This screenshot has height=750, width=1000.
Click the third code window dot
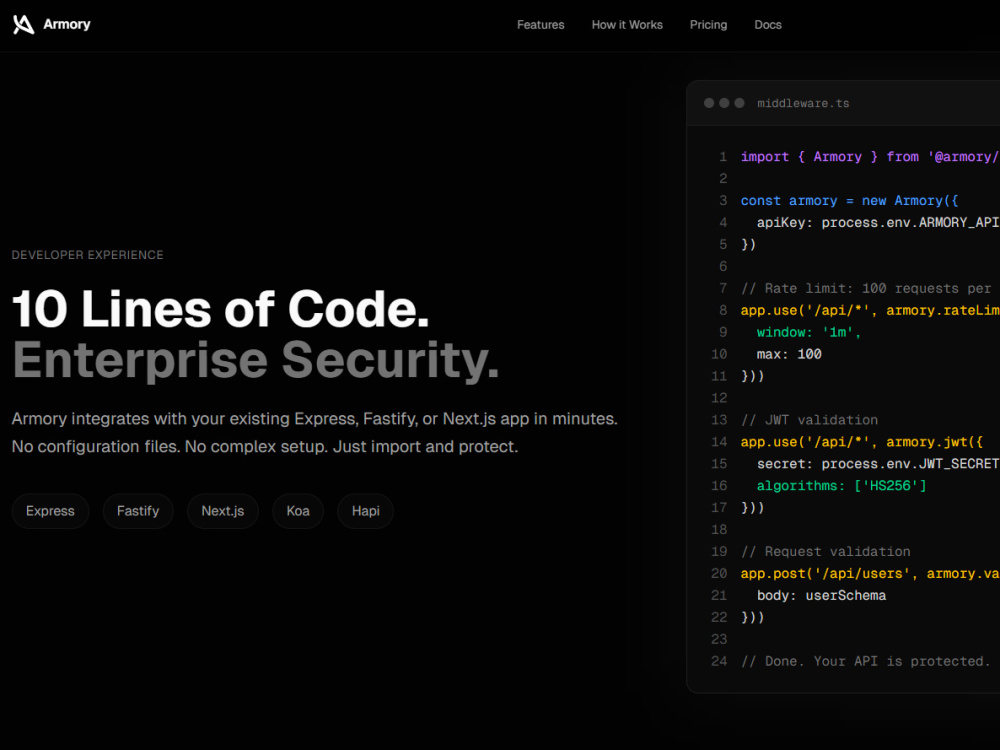pos(739,103)
